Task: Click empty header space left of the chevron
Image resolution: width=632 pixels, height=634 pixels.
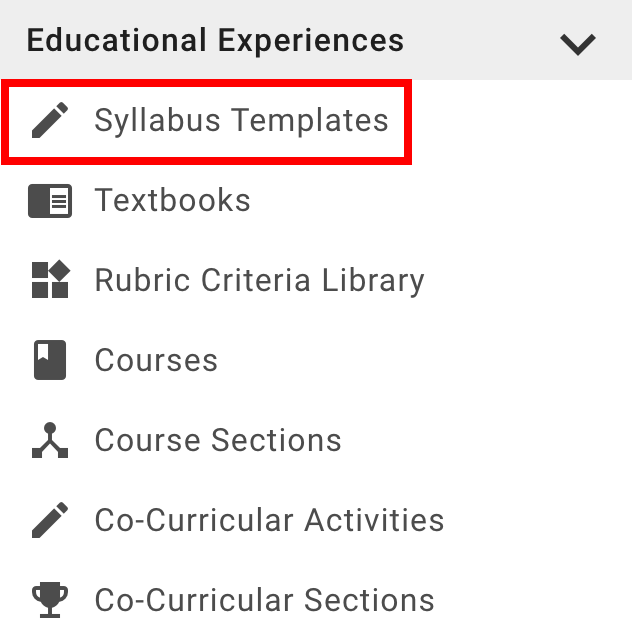Action: (480, 41)
